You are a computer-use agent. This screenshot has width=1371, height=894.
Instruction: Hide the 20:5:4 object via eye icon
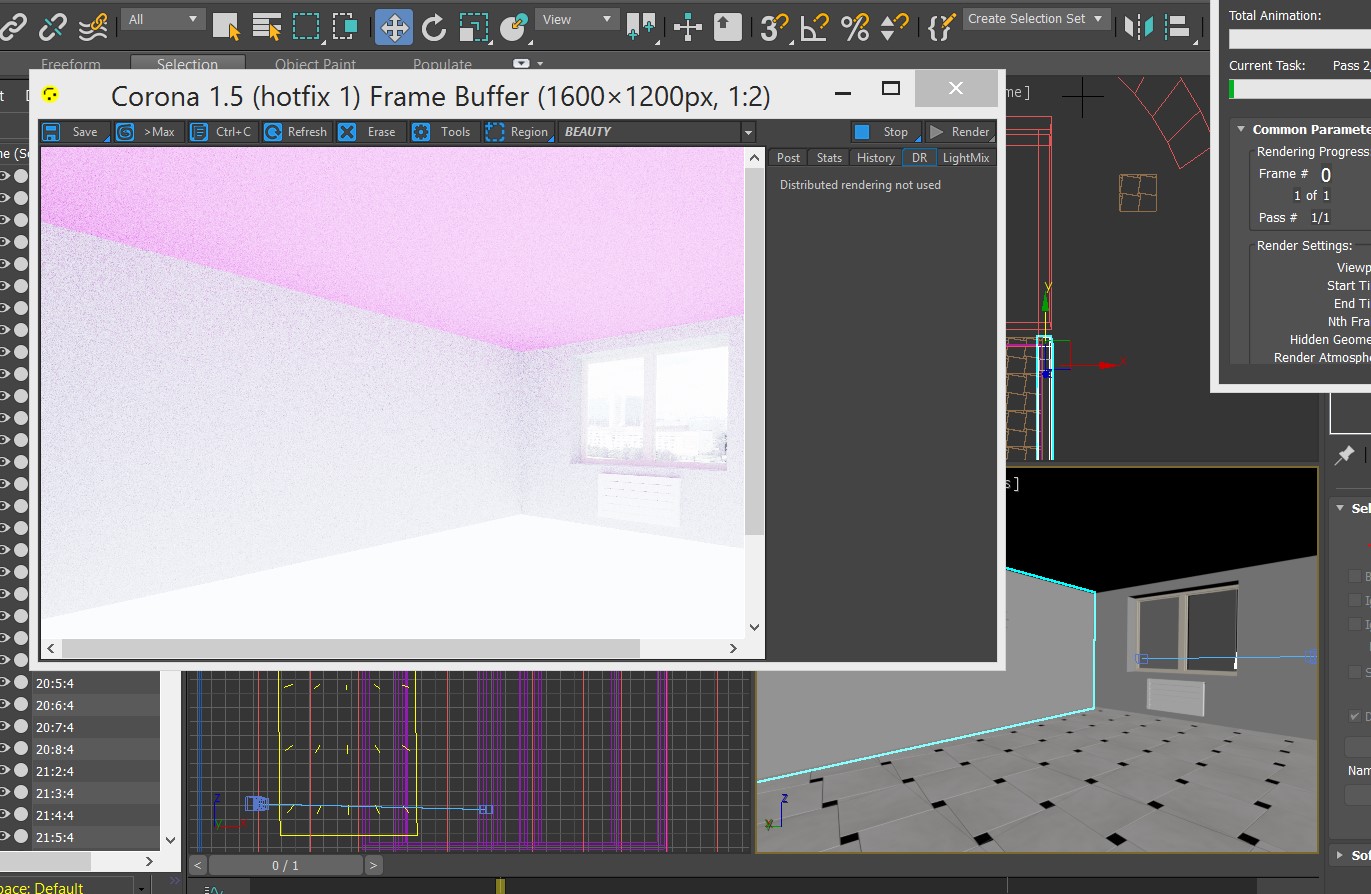(5, 683)
